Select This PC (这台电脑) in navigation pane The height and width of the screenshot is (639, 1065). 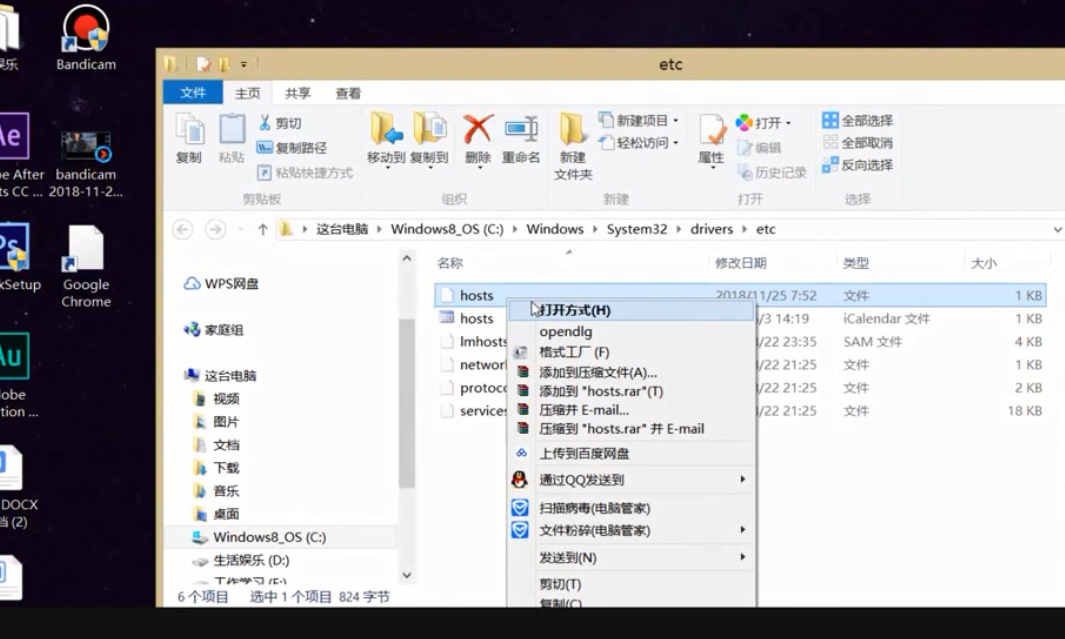tap(221, 376)
